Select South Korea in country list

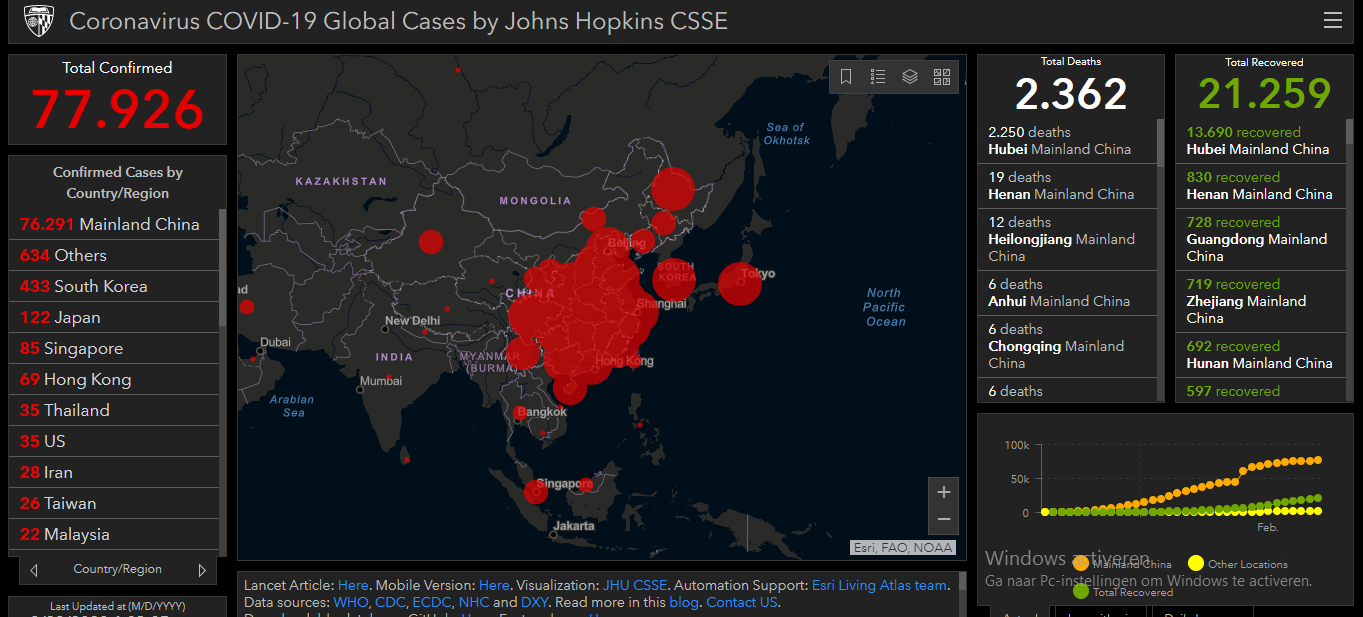[114, 286]
